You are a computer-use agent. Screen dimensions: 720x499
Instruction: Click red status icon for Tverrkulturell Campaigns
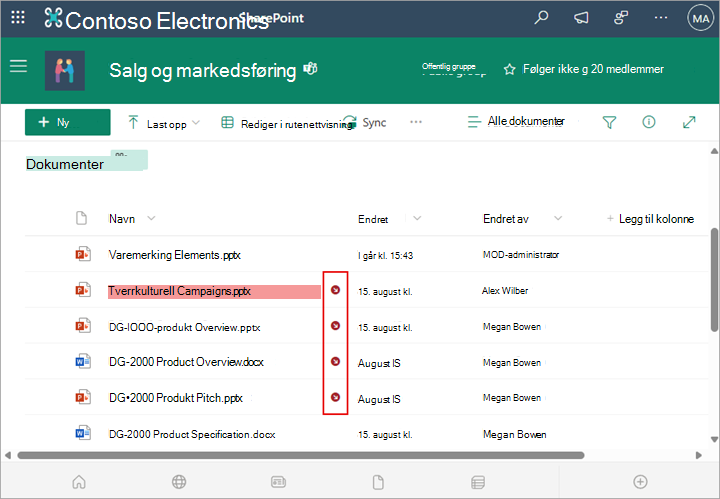pyautogui.click(x=336, y=290)
